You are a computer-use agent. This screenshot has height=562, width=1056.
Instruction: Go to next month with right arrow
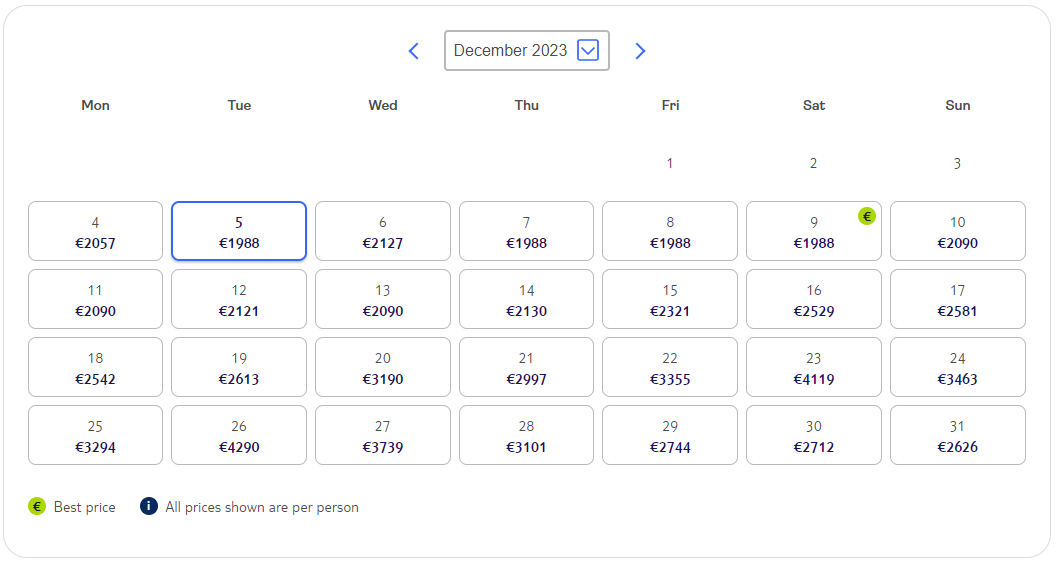click(640, 51)
